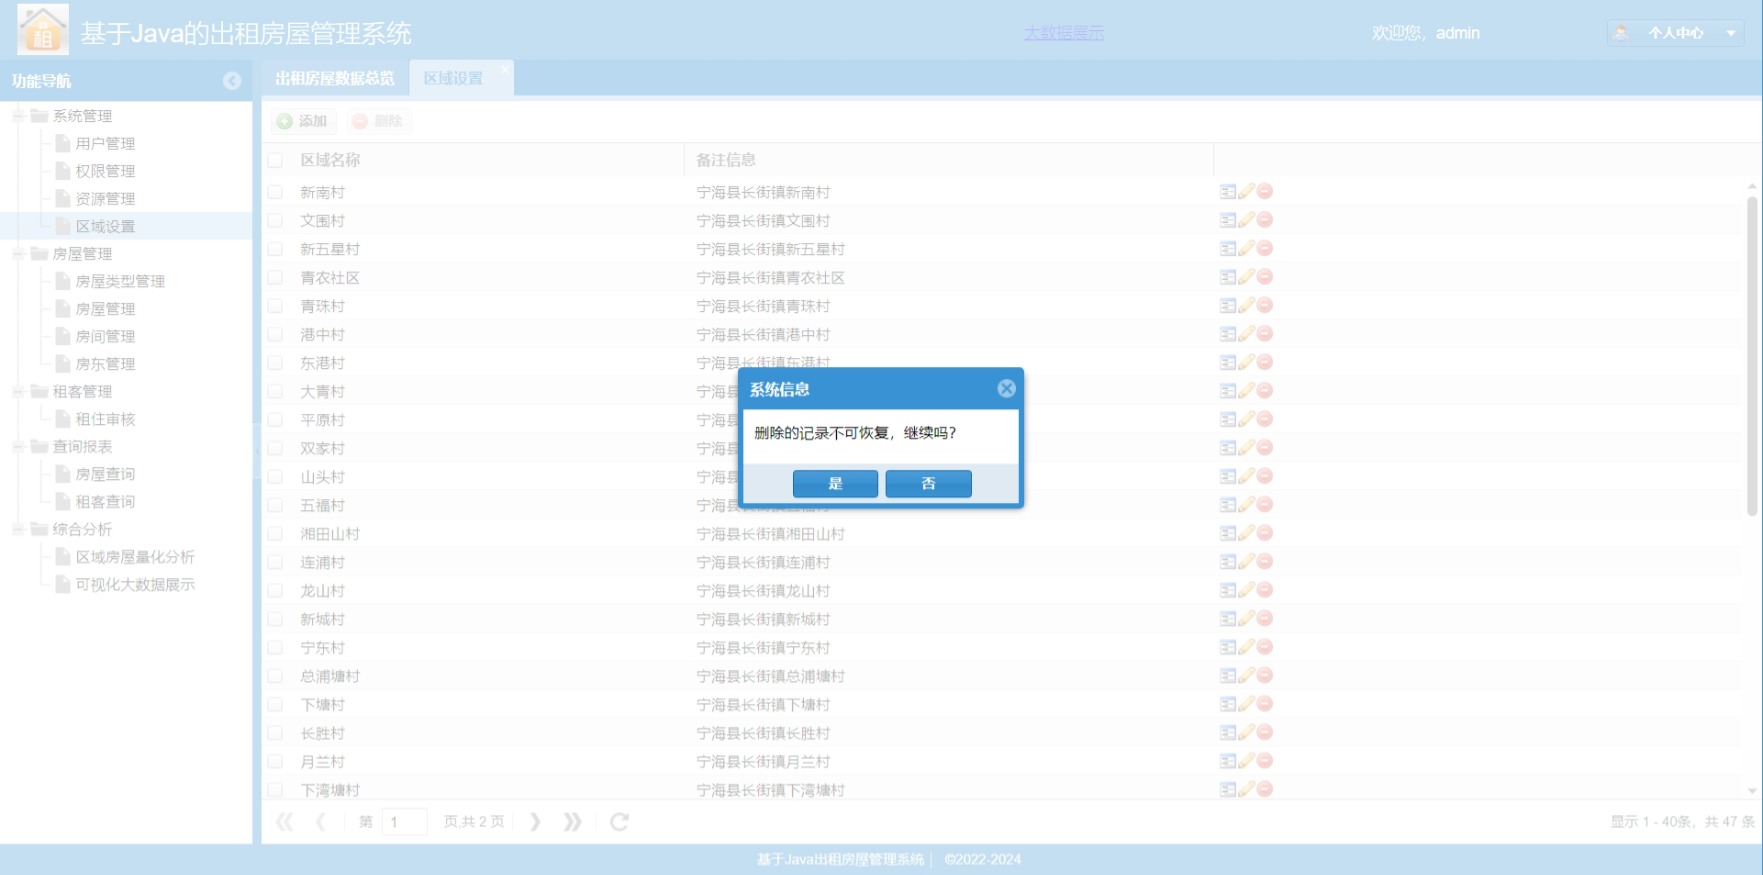Check the 新五星村 row checkbox
The height and width of the screenshot is (875, 1763).
click(275, 249)
